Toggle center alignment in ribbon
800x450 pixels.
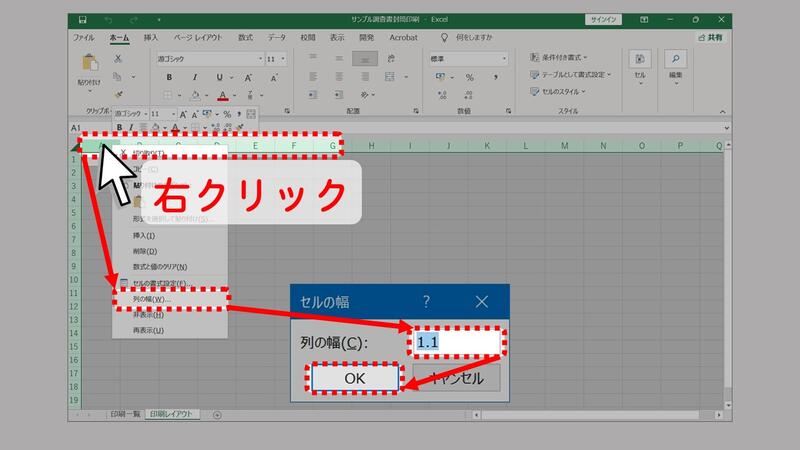(339, 77)
